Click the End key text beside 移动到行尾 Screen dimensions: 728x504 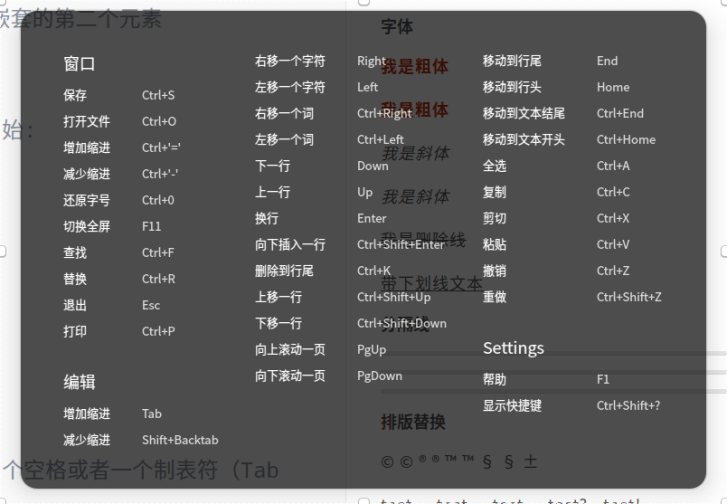point(607,61)
